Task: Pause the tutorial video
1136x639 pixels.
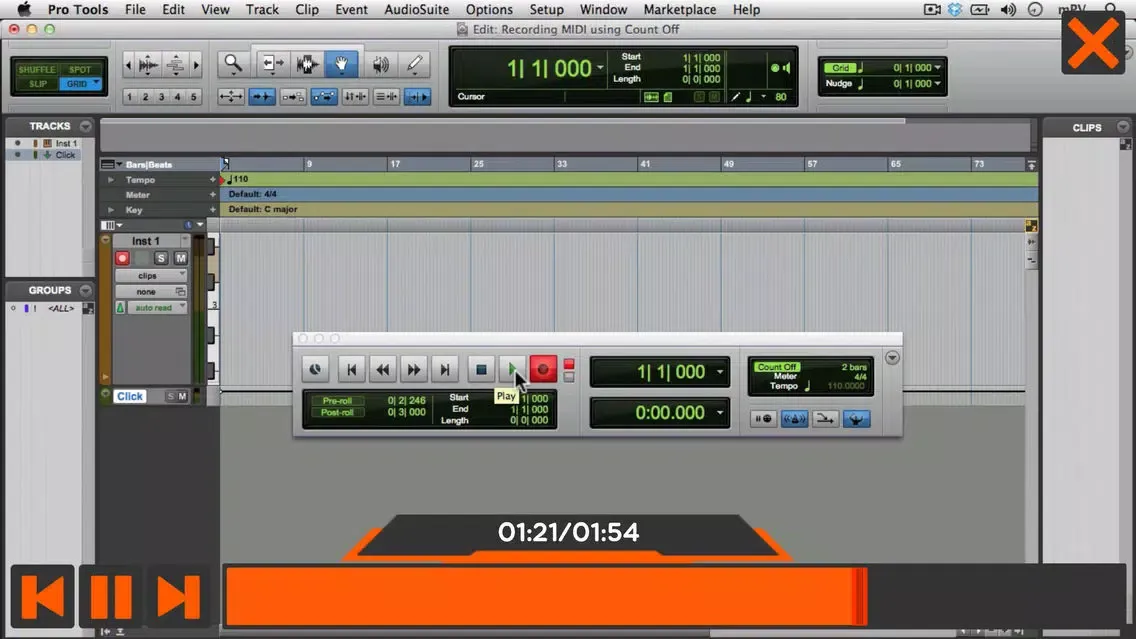Action: (111, 596)
